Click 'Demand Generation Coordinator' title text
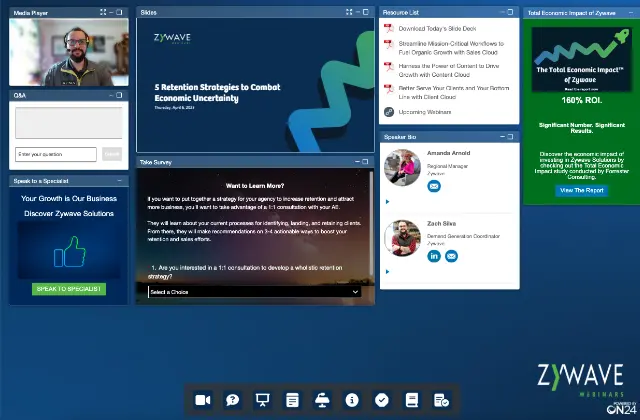Viewport: 640px width, 420px height. pos(463,236)
